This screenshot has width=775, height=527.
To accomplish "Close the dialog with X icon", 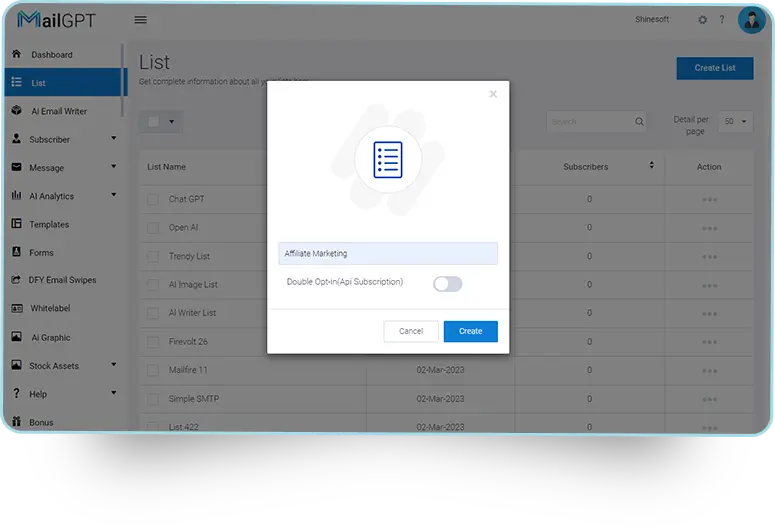I will [x=492, y=95].
